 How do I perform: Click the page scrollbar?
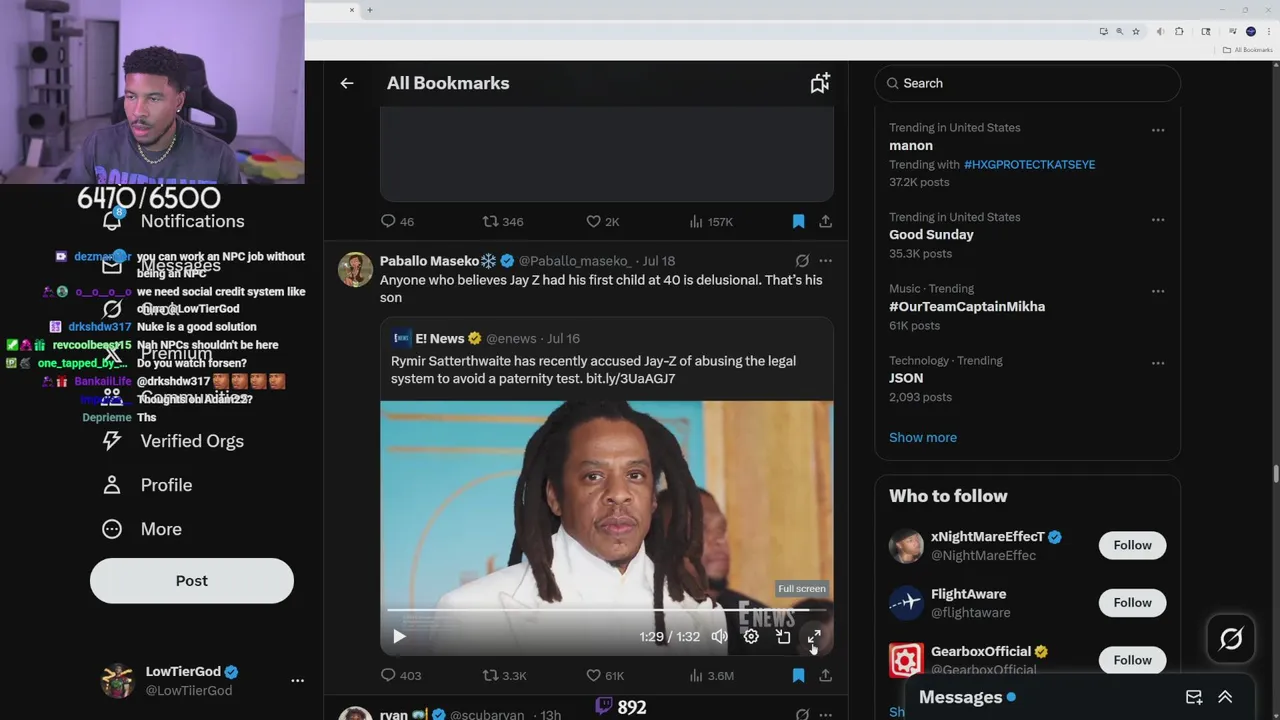point(1275,474)
